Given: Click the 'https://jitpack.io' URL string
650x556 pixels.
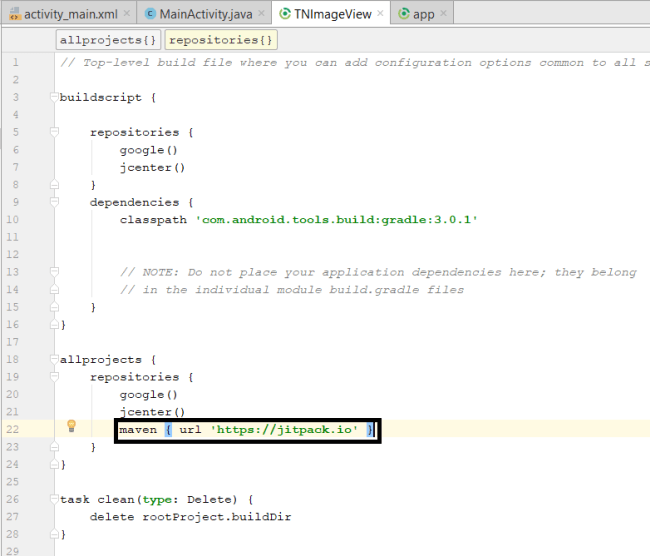Looking at the screenshot, I should pyautogui.click(x=284, y=429).
